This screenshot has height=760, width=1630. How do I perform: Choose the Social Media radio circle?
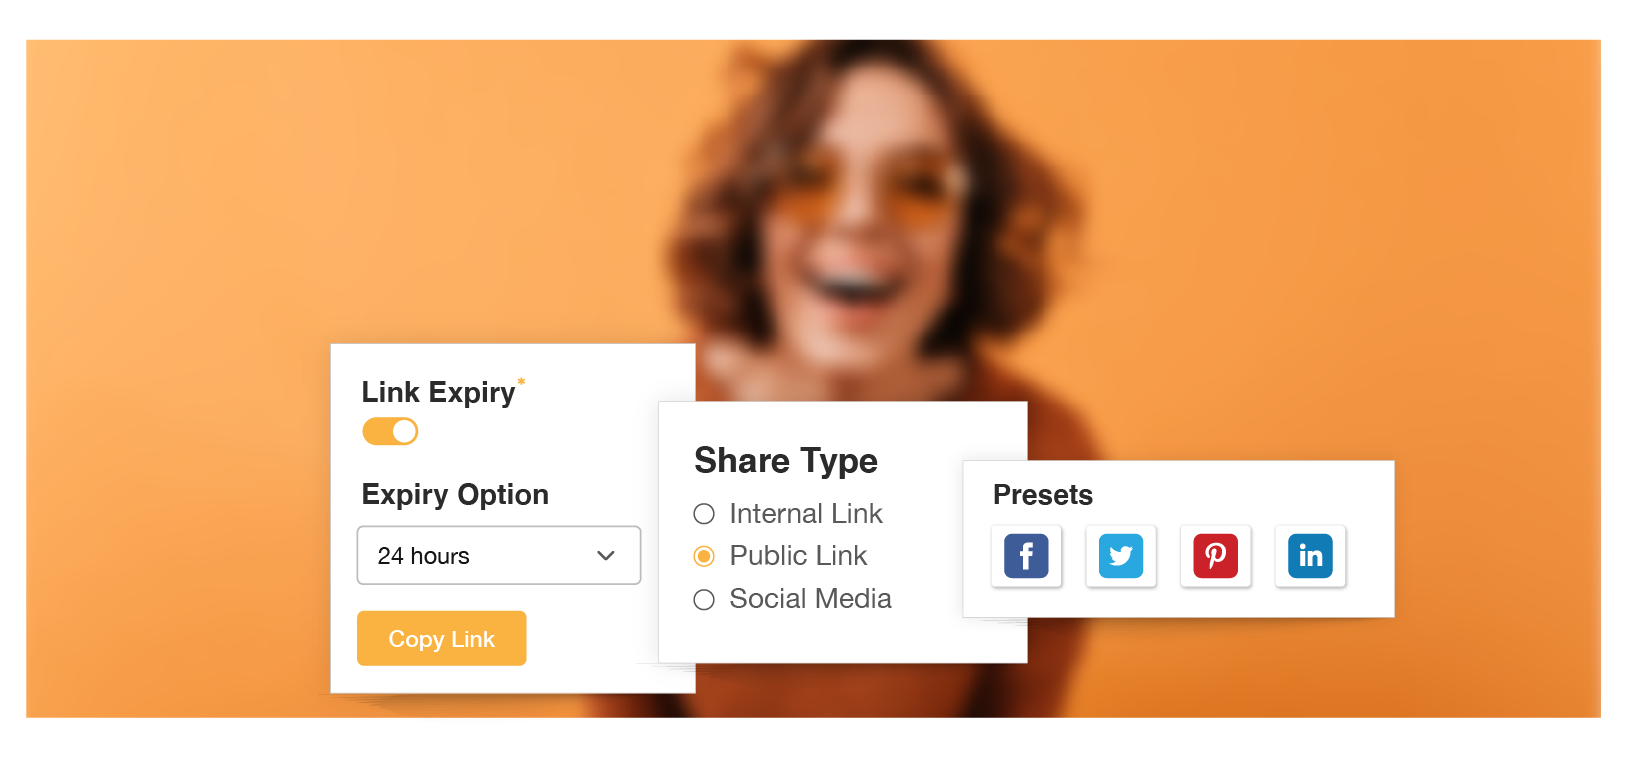[x=704, y=599]
